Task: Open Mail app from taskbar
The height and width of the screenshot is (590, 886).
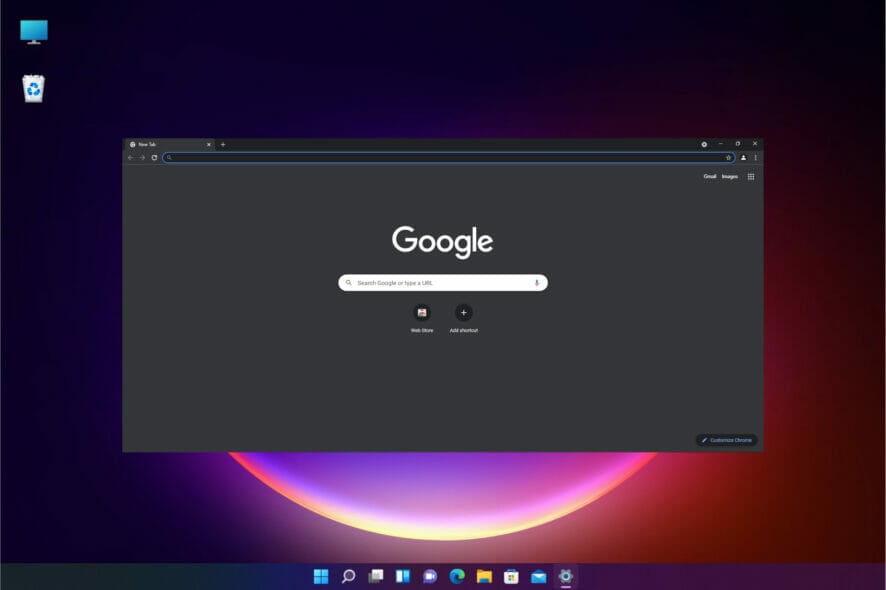Action: (x=538, y=576)
